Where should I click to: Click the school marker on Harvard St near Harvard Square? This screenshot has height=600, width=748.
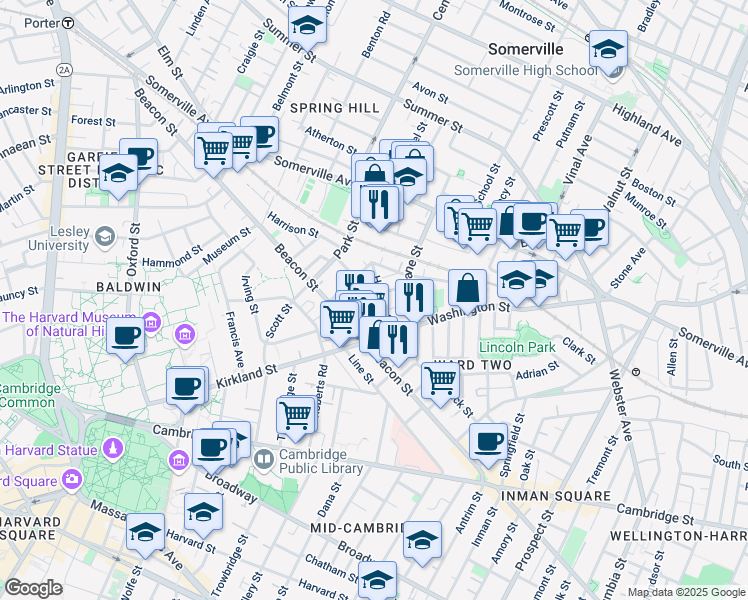[145, 533]
